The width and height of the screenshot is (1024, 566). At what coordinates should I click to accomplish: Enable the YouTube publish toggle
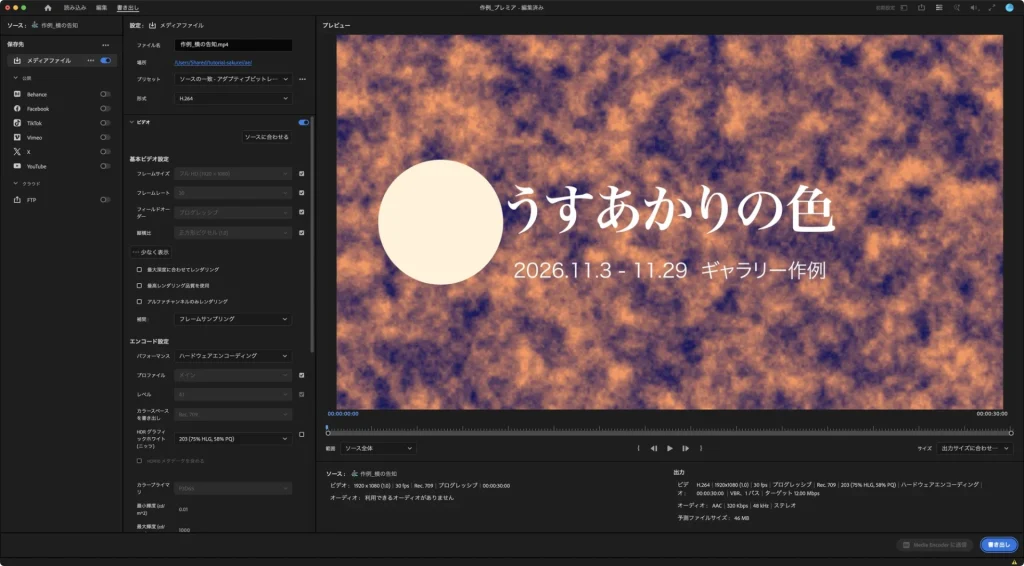[105, 166]
